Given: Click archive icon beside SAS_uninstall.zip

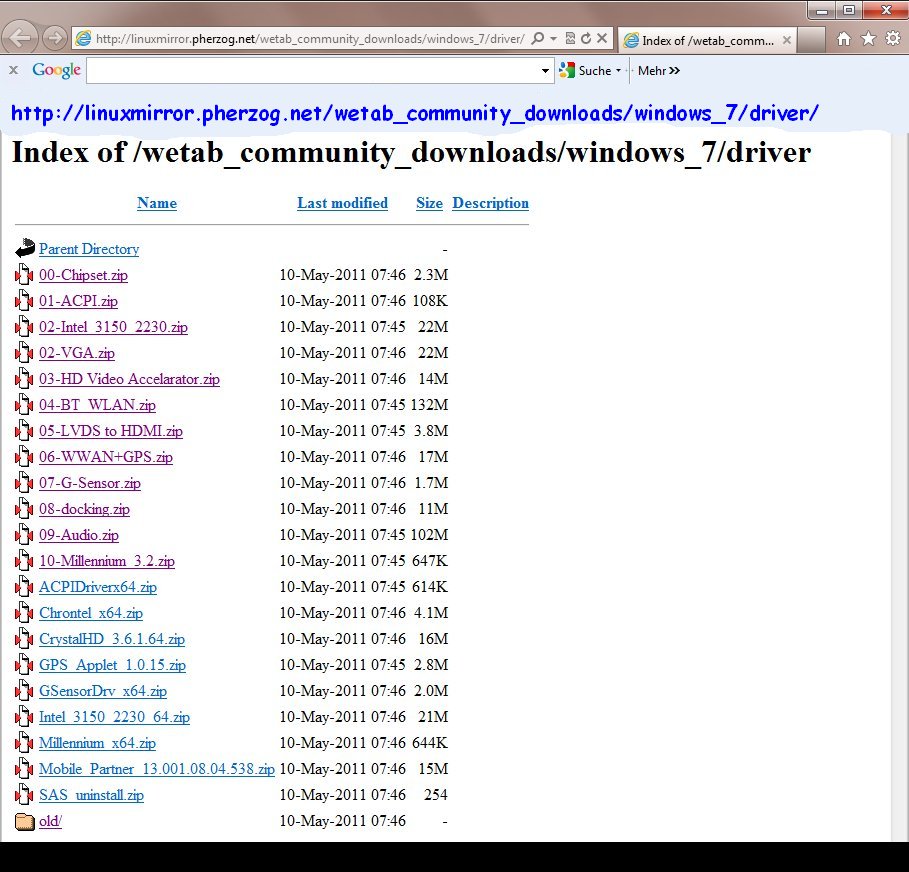Looking at the screenshot, I should click(24, 795).
